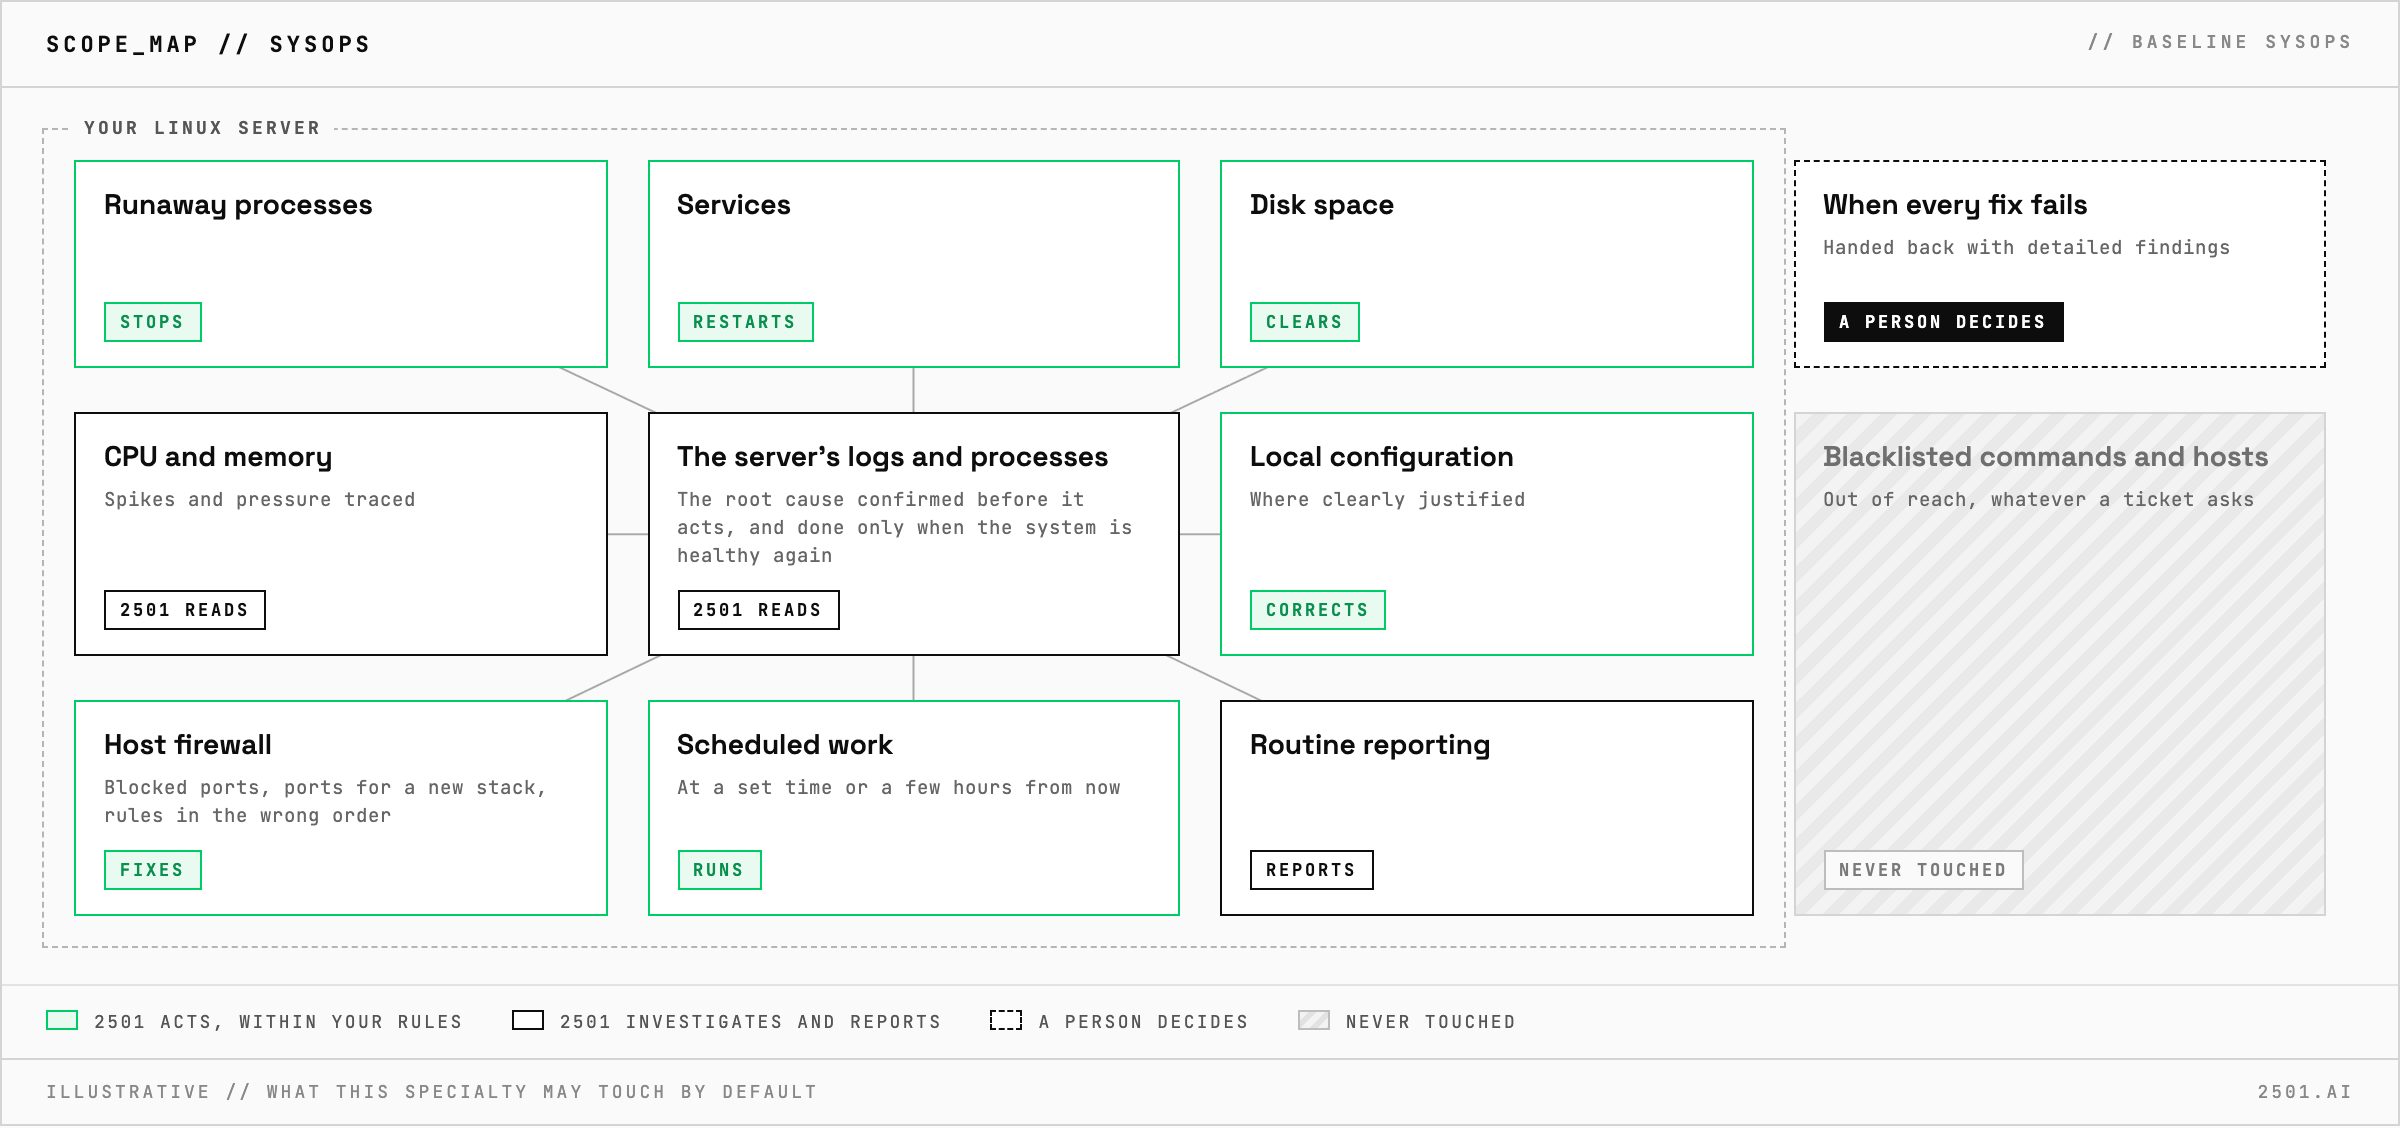The height and width of the screenshot is (1128, 2400).
Task: Click '2501 INVESTIGATES AND REPORTS' legend text
Action: 750,1022
